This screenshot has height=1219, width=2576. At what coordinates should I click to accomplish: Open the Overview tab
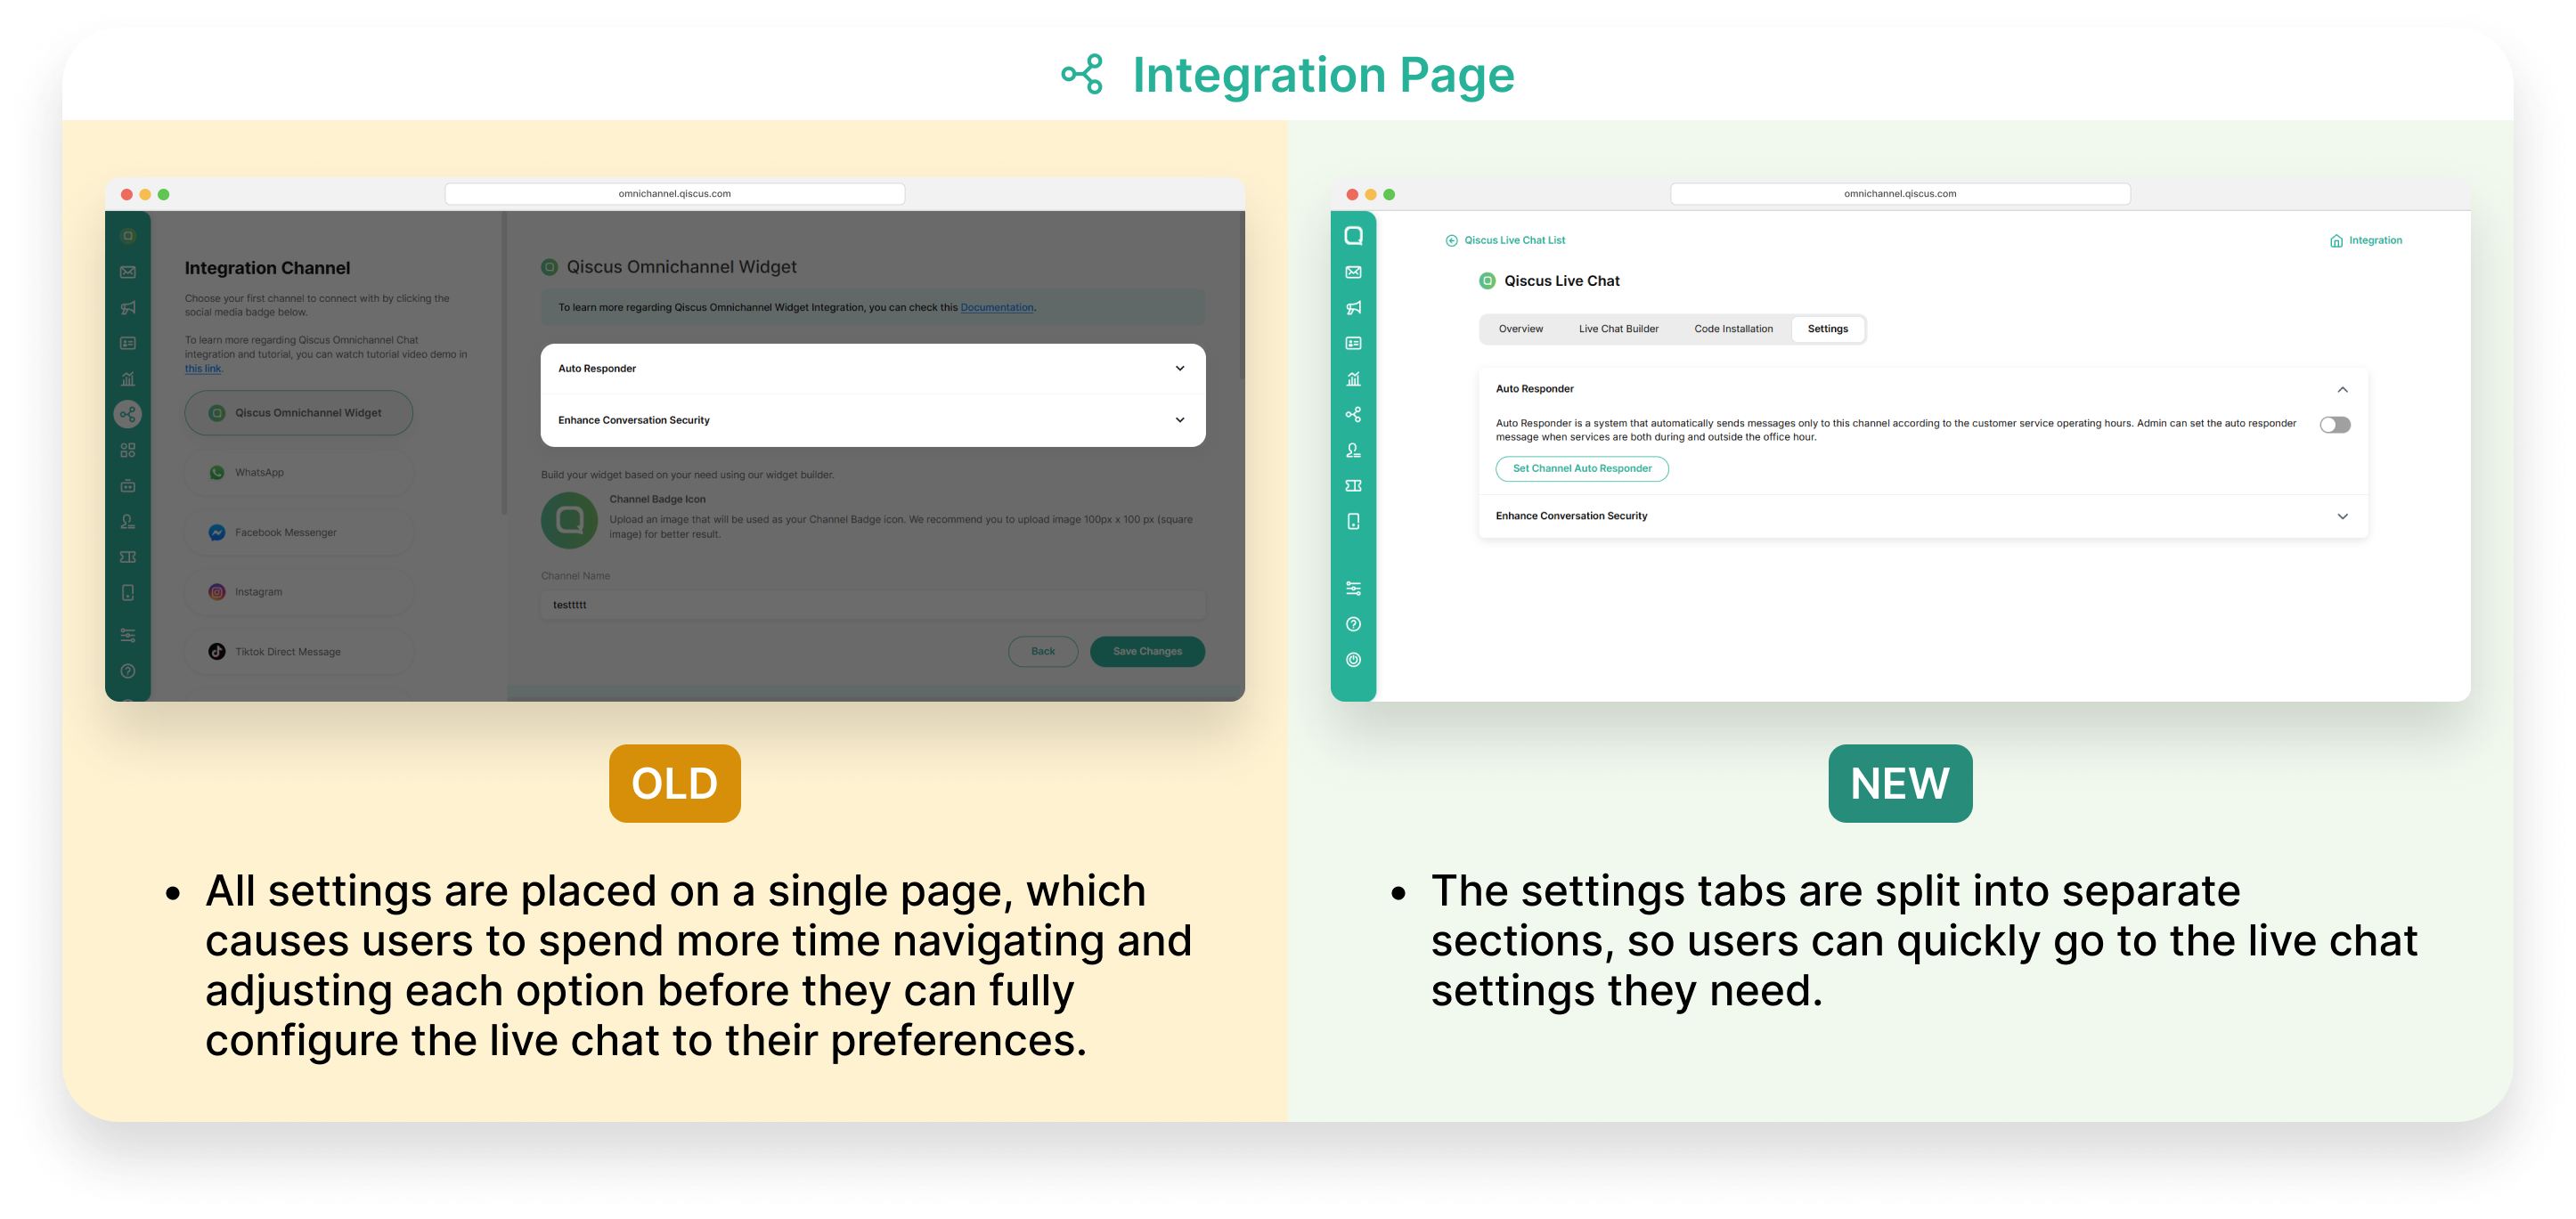click(1520, 329)
